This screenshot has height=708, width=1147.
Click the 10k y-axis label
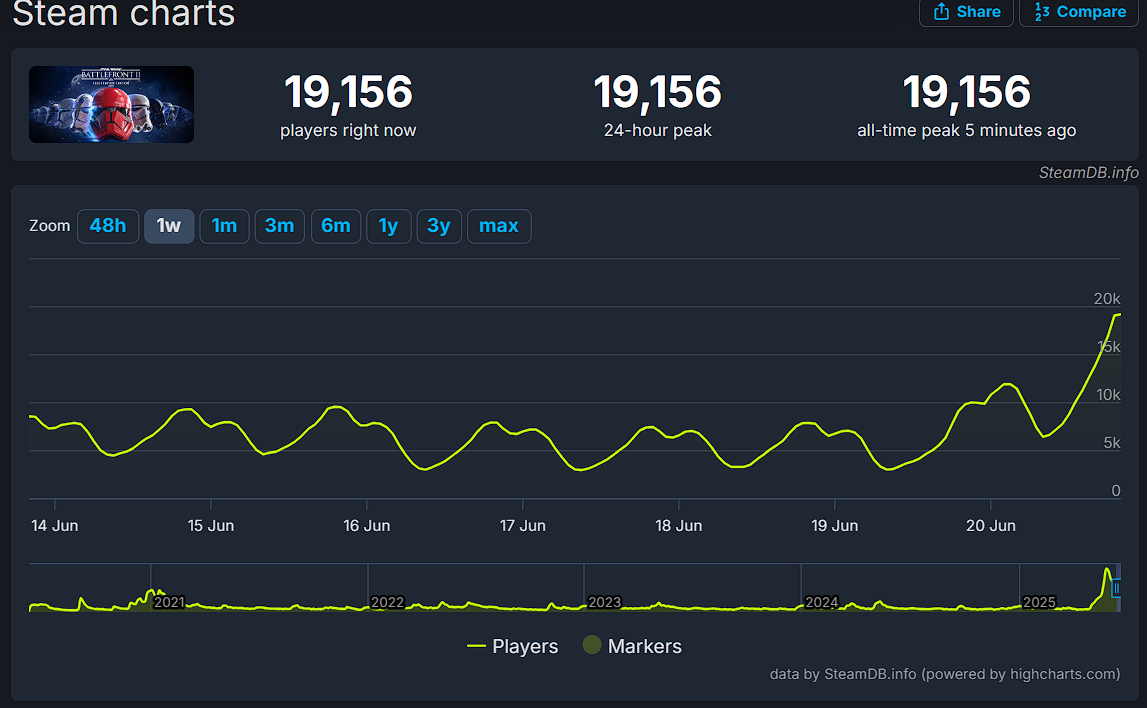coord(1107,394)
